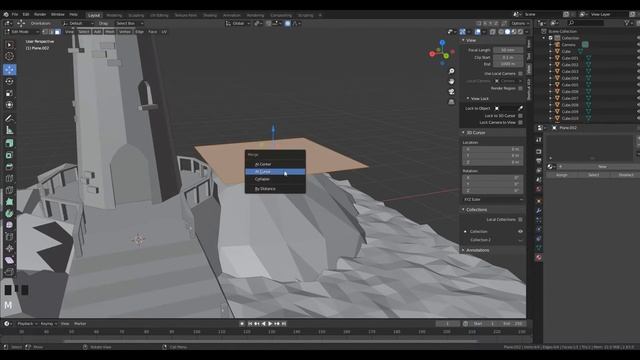Choose Collapse in Merge menu

[x=275, y=179]
